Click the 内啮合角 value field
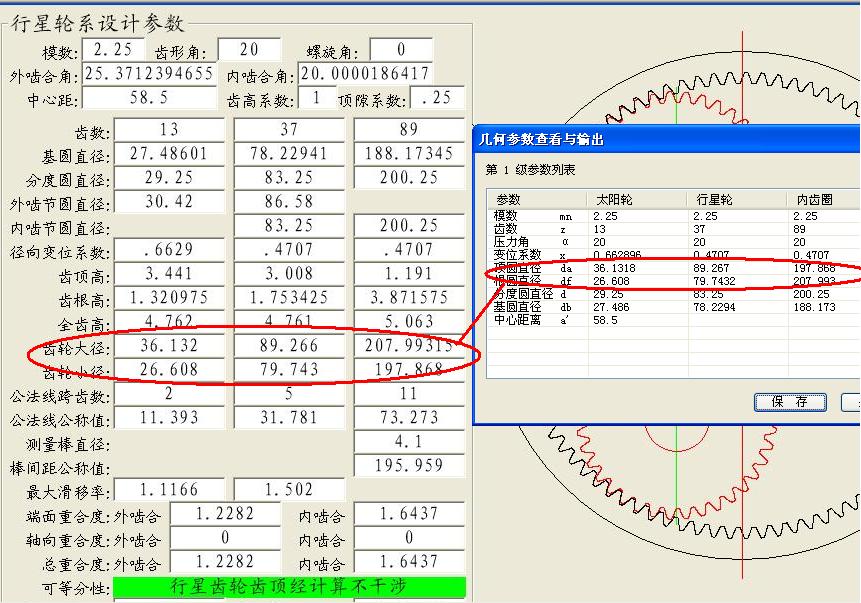 pyautogui.click(x=365, y=74)
